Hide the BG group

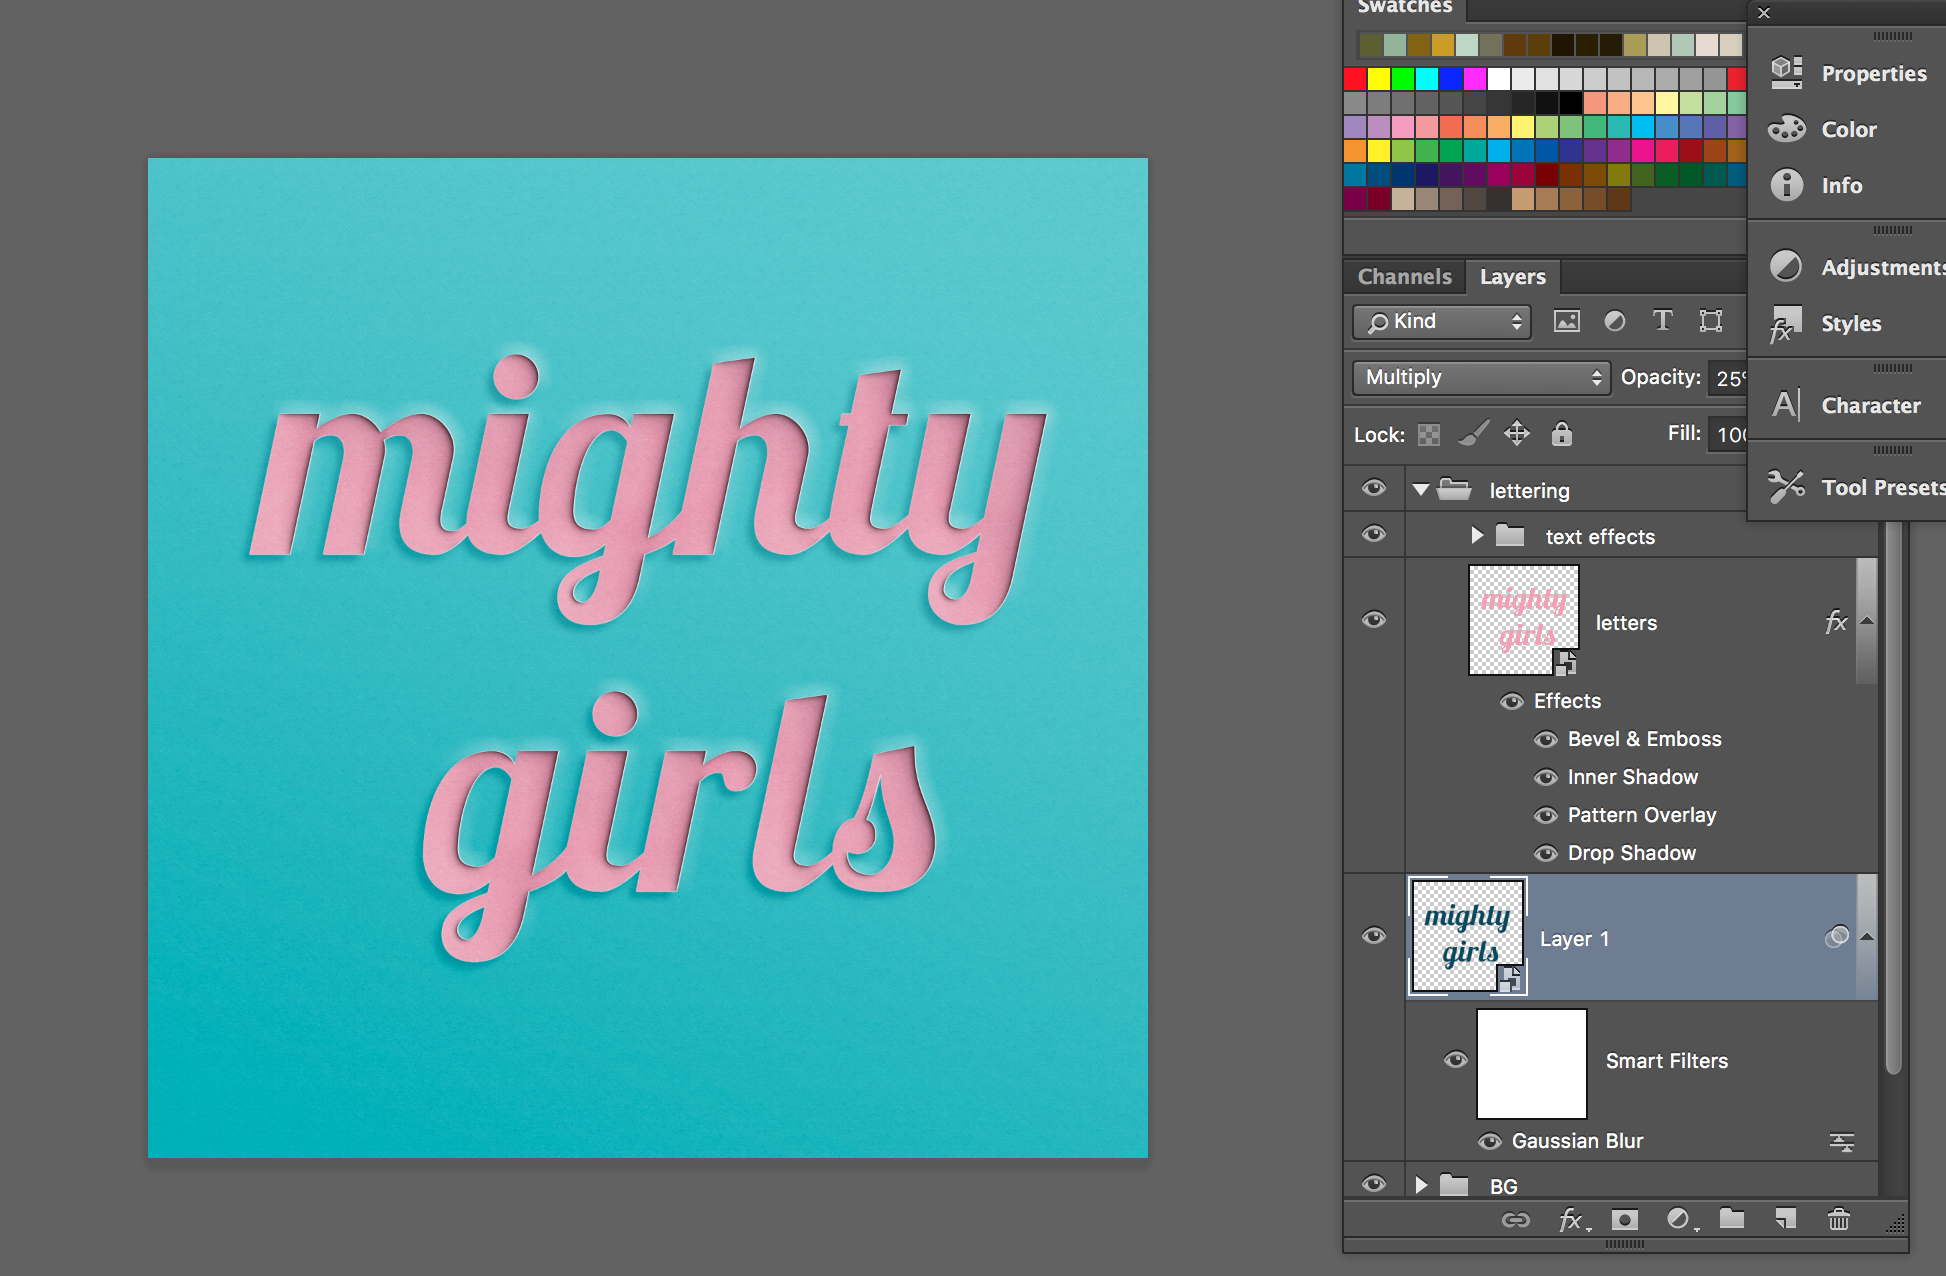click(x=1374, y=1184)
